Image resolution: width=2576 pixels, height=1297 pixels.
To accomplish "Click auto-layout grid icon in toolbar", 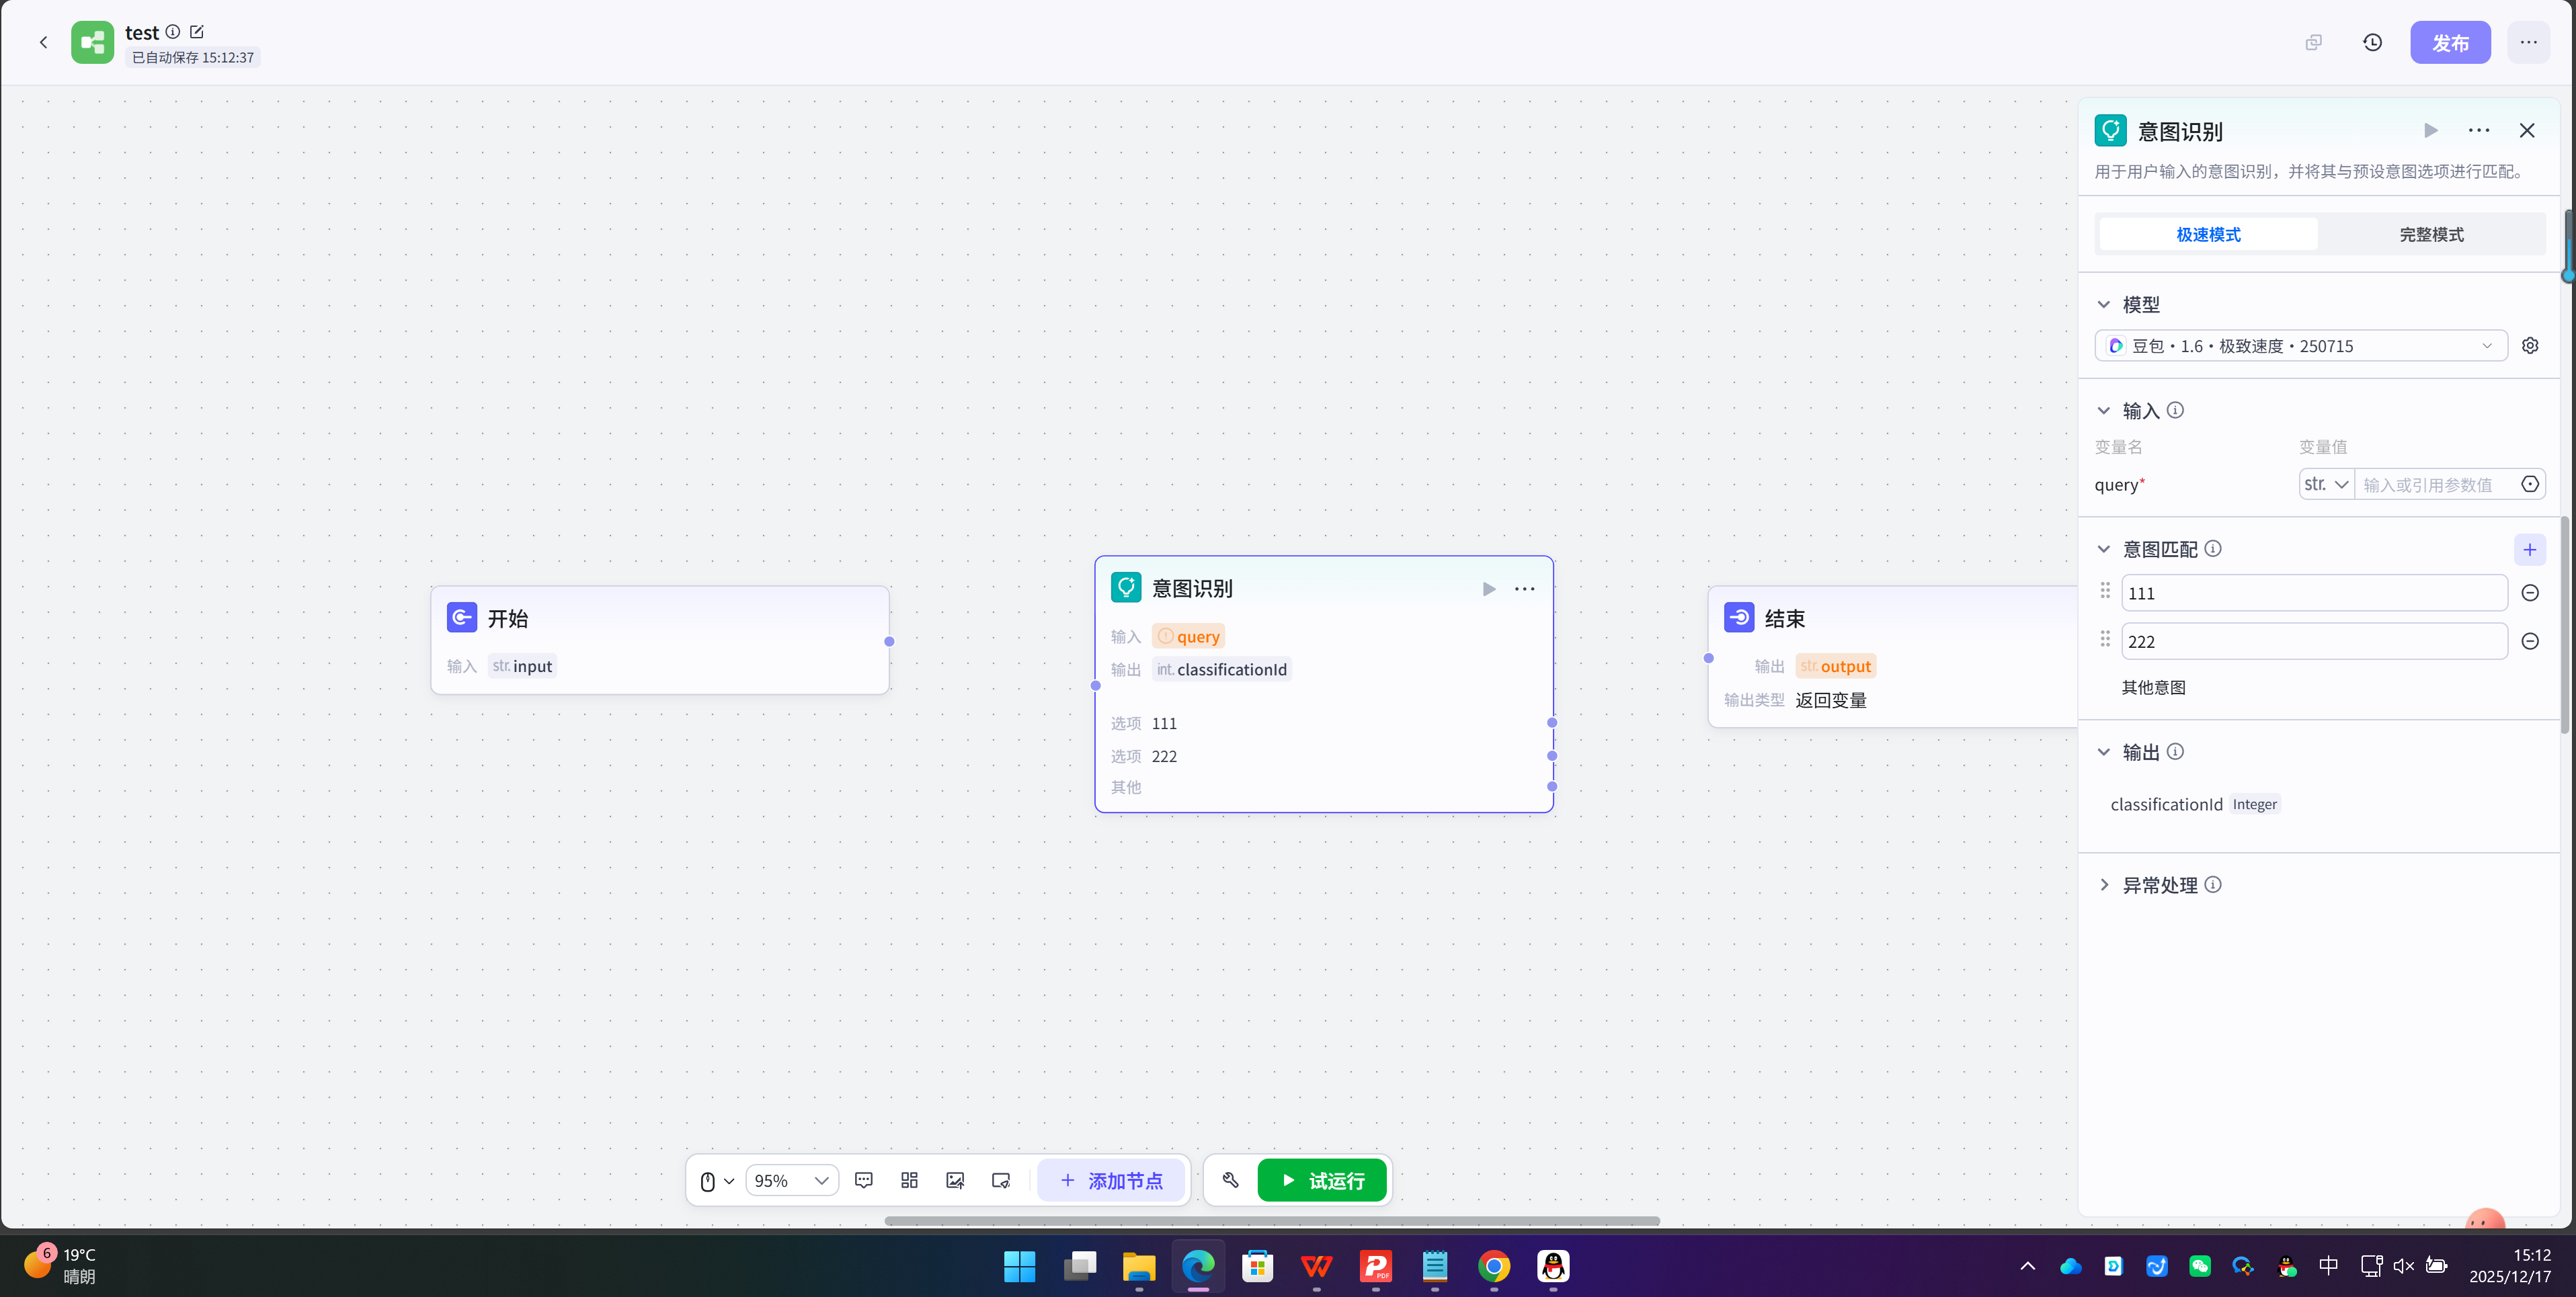I will [909, 1181].
